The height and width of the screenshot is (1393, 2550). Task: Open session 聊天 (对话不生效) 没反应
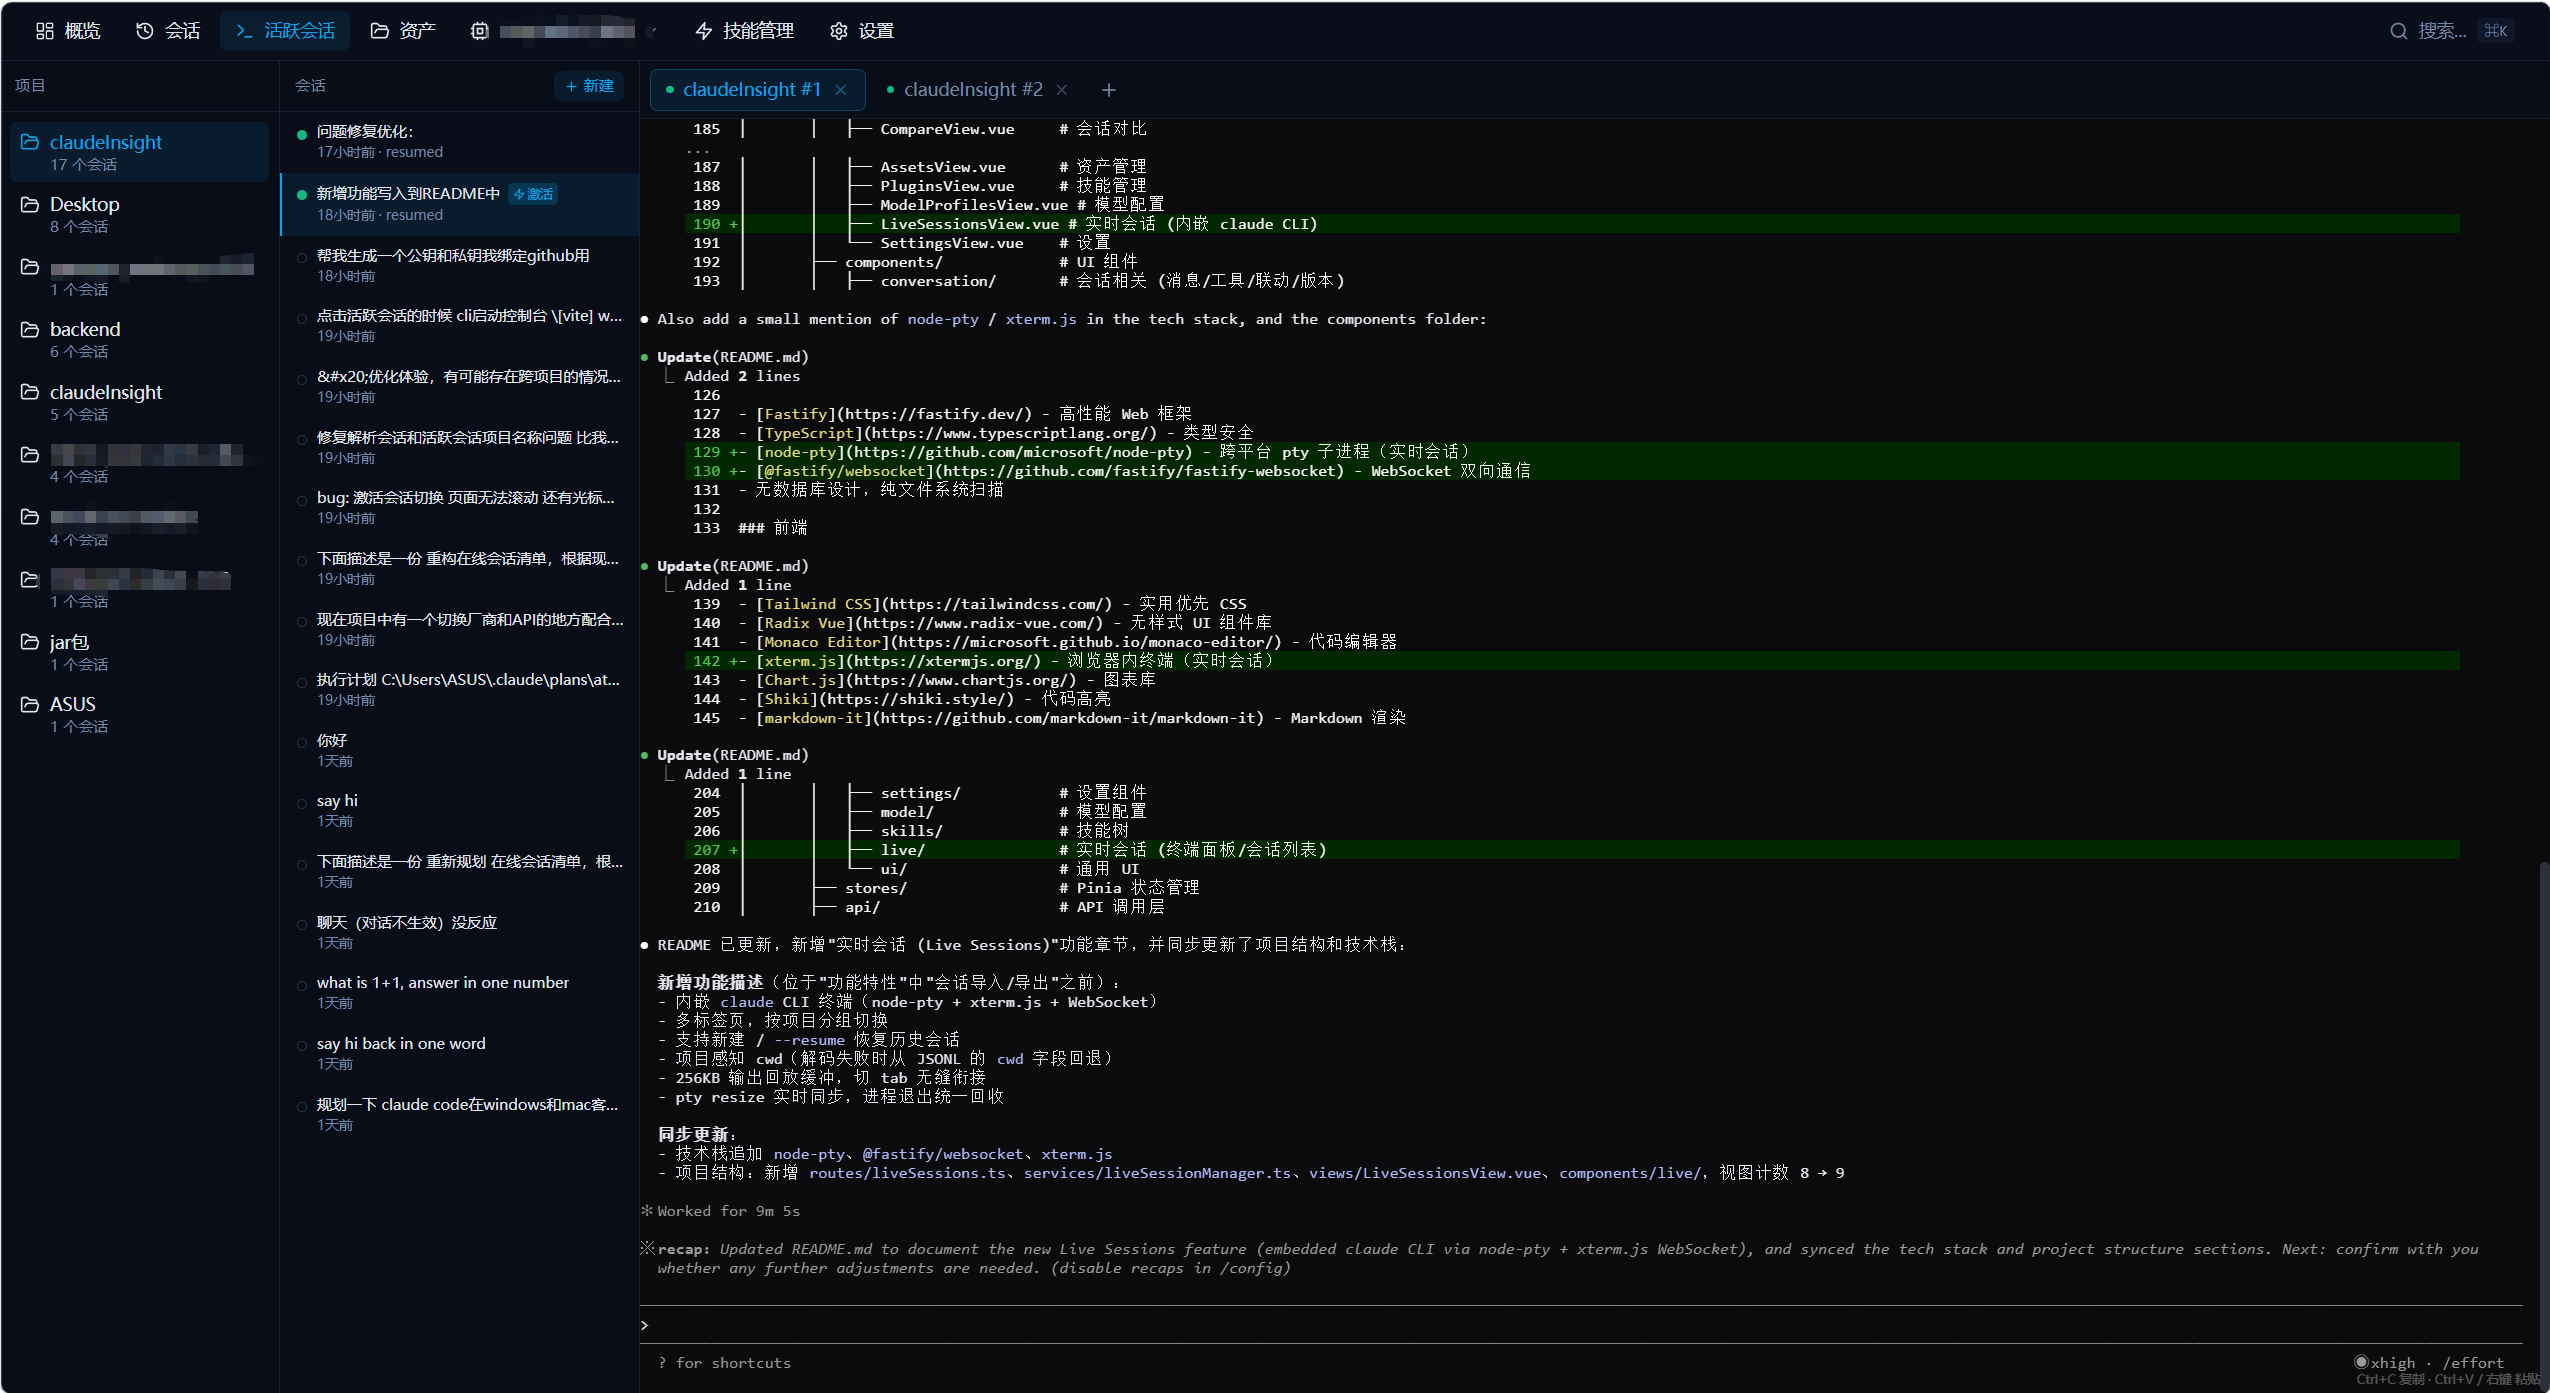pyautogui.click(x=460, y=932)
